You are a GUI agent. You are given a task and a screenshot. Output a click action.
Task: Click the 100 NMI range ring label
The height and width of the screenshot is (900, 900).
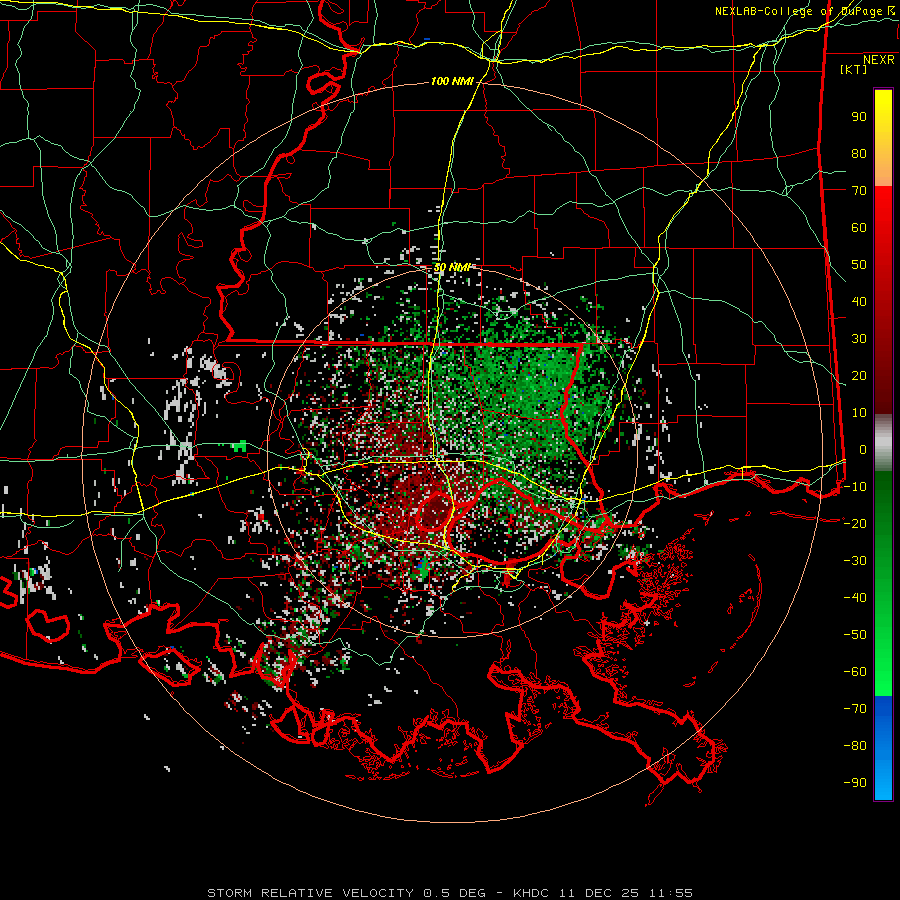tap(452, 82)
